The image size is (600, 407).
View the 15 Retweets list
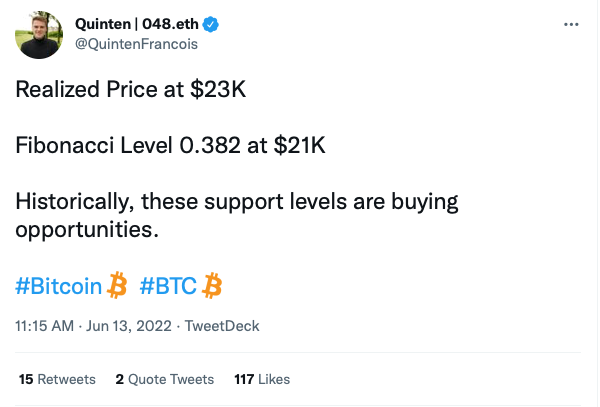(x=57, y=379)
